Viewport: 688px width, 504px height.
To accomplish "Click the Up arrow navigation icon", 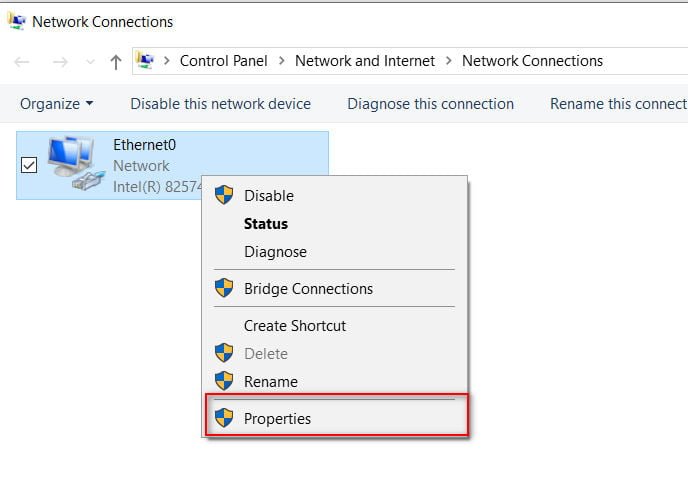I will pos(116,61).
